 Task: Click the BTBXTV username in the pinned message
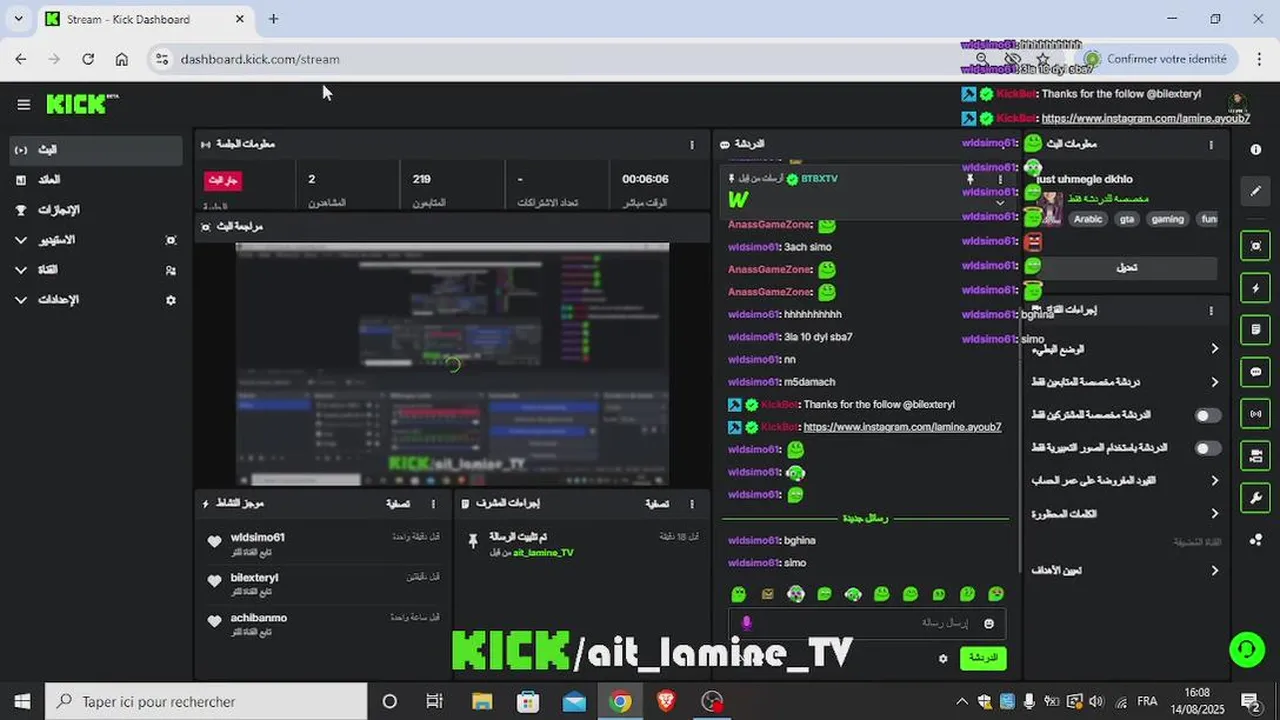click(x=819, y=179)
